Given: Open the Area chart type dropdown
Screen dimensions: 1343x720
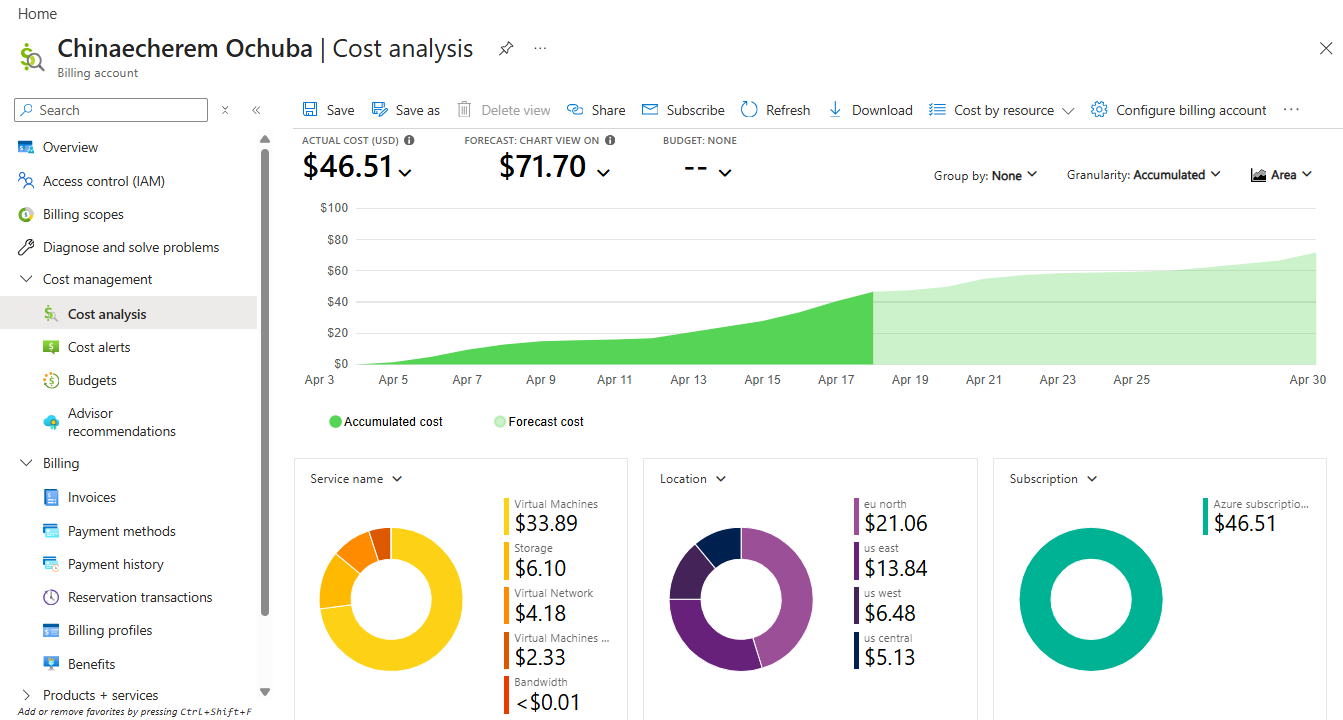Looking at the screenshot, I should click(1281, 175).
